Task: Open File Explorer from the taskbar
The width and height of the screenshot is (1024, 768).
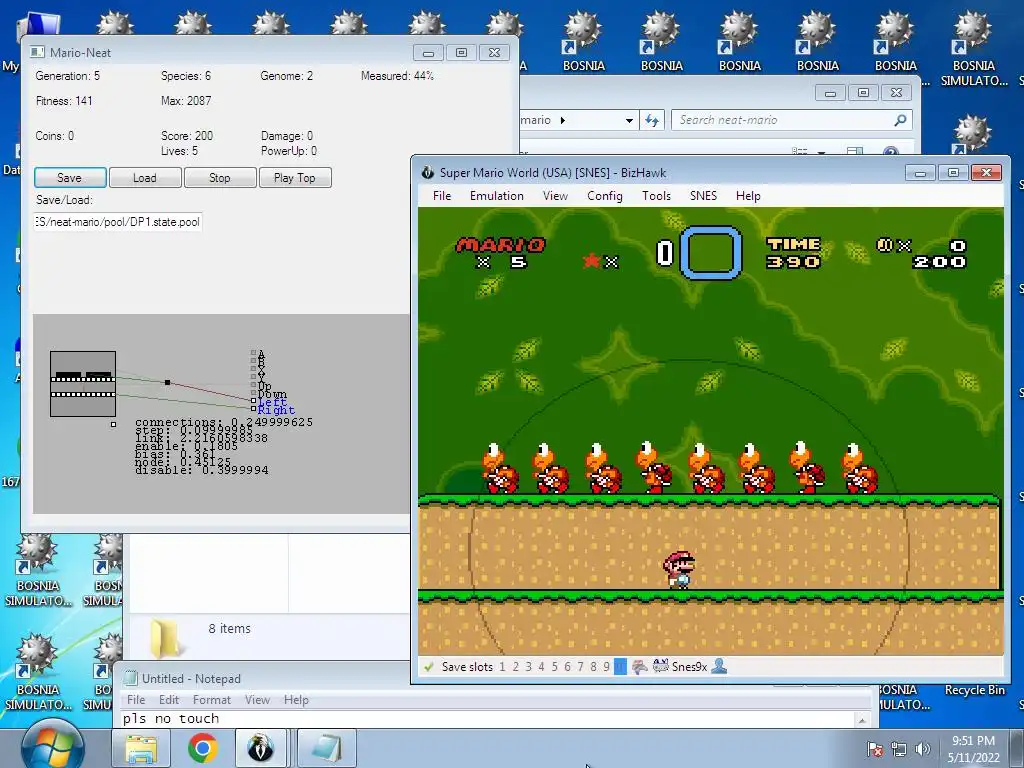Action: [x=141, y=748]
